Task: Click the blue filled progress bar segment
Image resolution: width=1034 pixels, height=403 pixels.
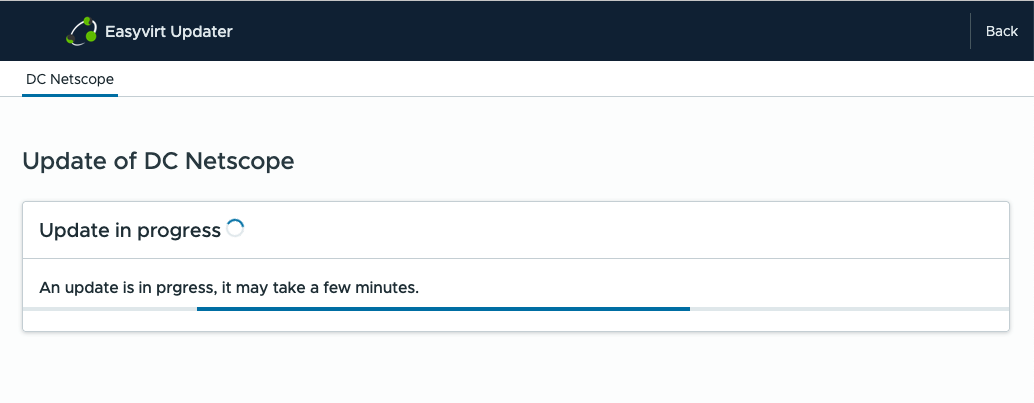Action: (443, 309)
